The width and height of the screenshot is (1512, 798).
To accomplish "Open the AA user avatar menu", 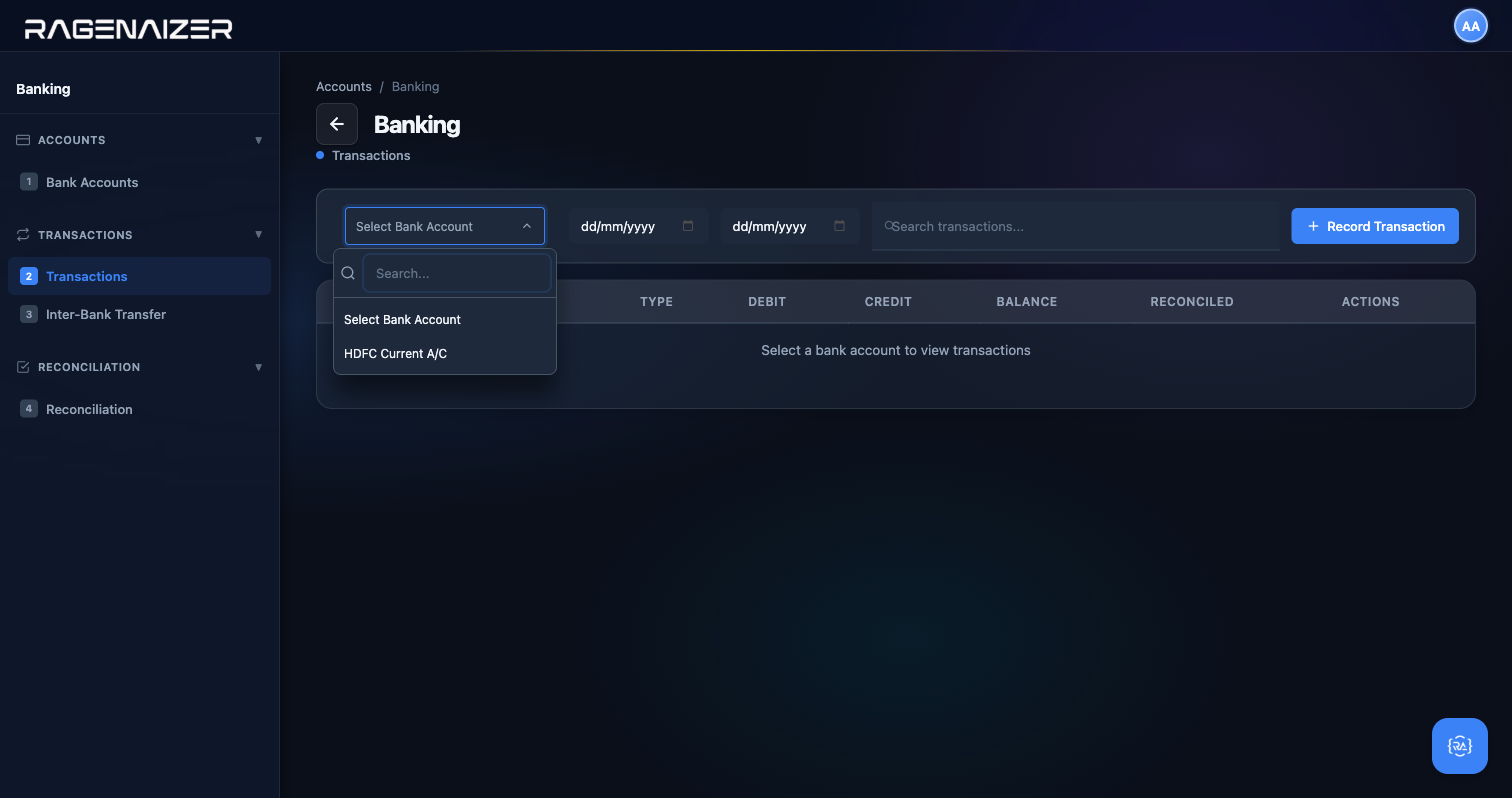I will click(x=1470, y=26).
